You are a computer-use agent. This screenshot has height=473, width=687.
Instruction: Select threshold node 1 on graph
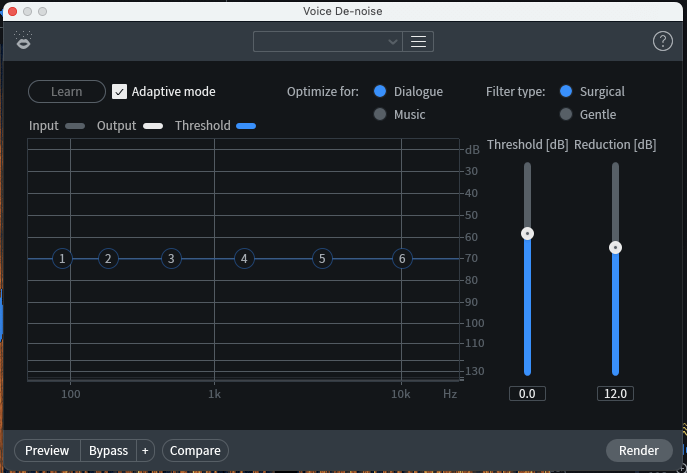pos(62,259)
